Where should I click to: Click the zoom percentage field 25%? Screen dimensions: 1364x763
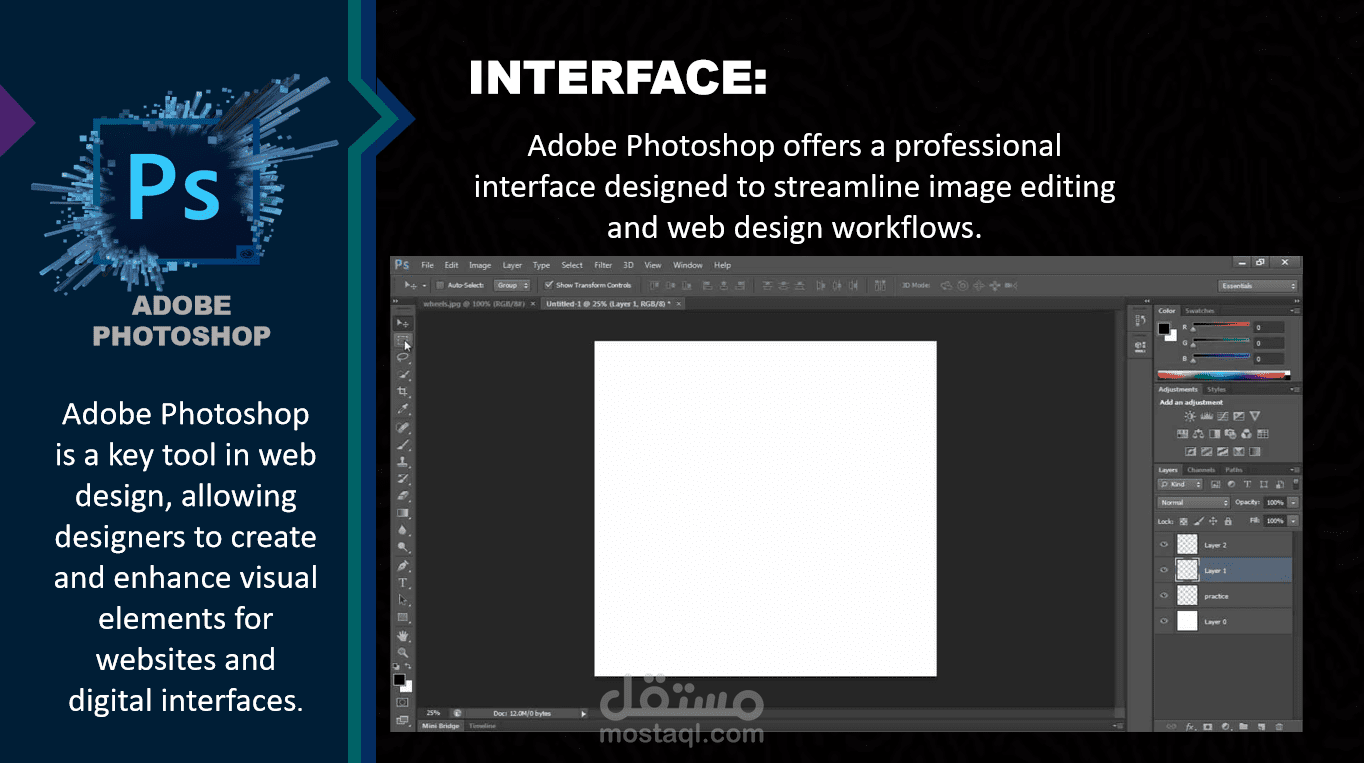(433, 712)
